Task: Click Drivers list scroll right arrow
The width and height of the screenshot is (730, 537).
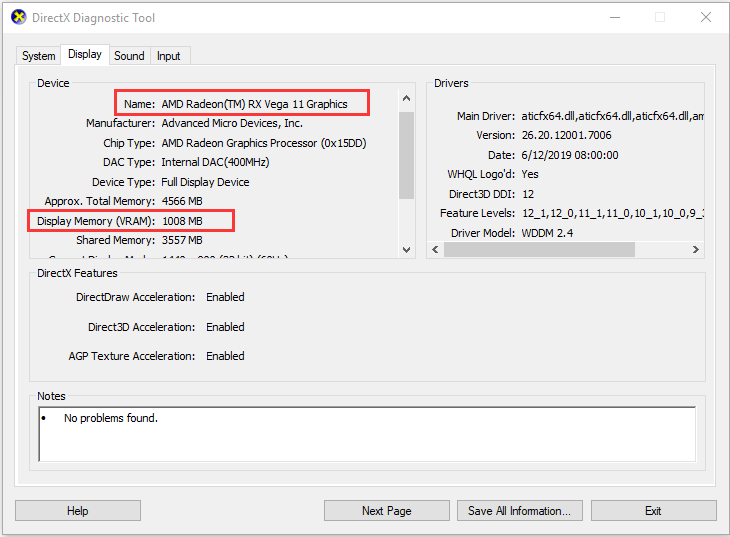Action: [696, 250]
